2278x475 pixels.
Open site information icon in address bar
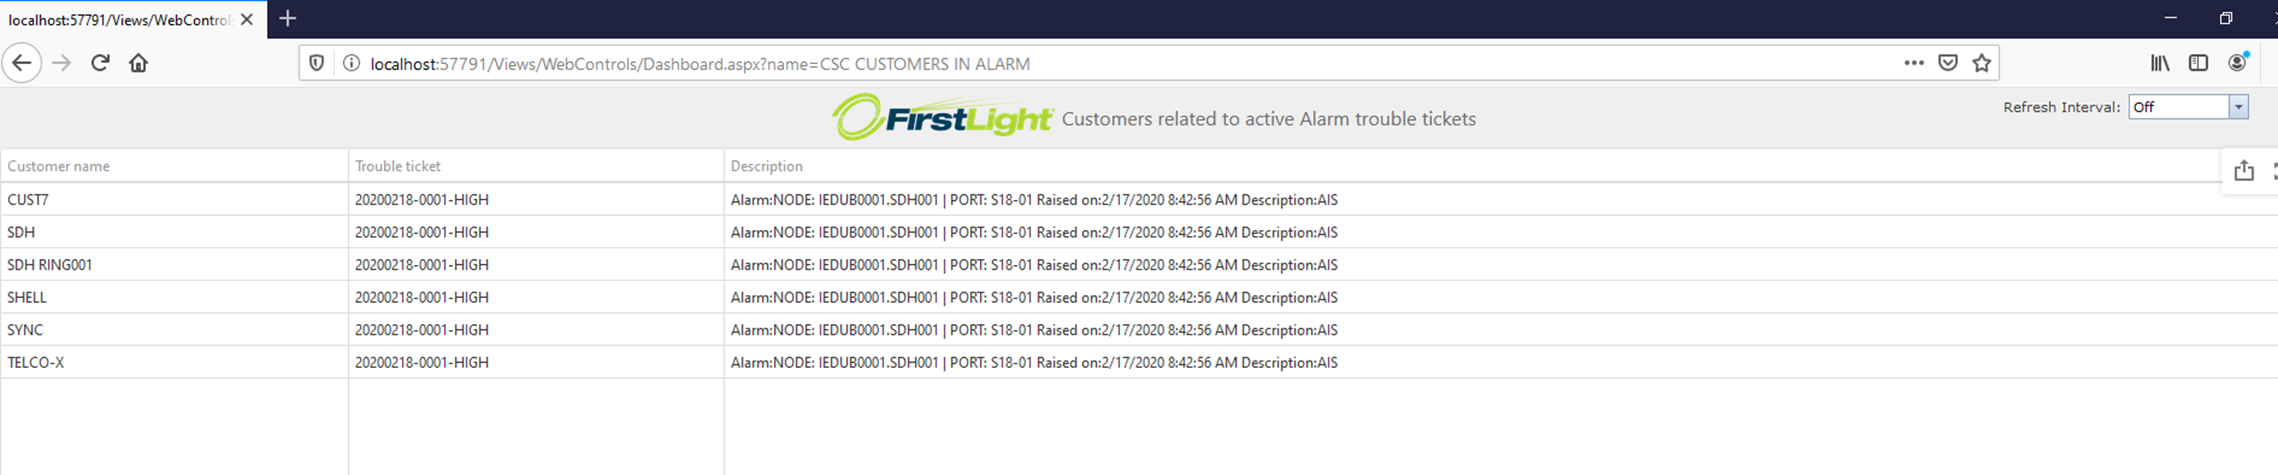point(351,63)
